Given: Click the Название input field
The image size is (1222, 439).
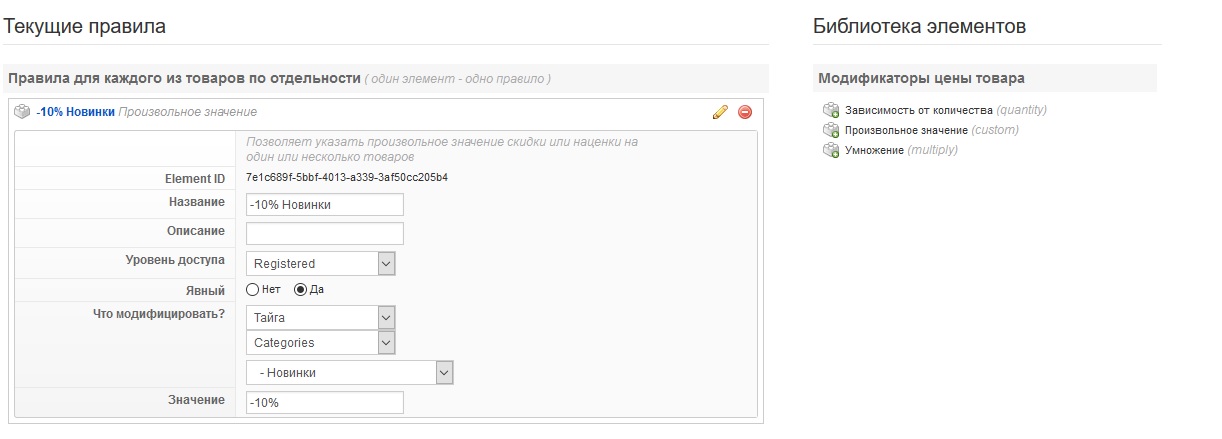Looking at the screenshot, I should point(324,204).
